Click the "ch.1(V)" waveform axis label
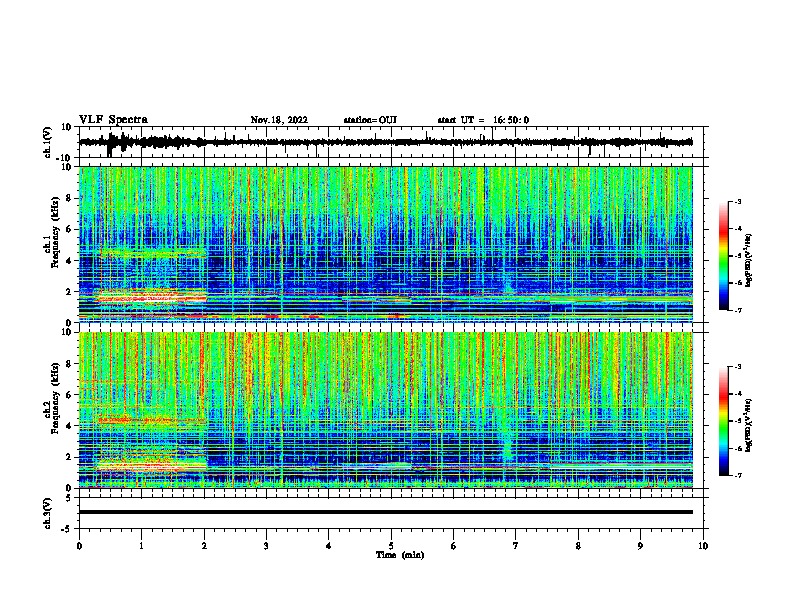792x612 pixels. (x=48, y=142)
